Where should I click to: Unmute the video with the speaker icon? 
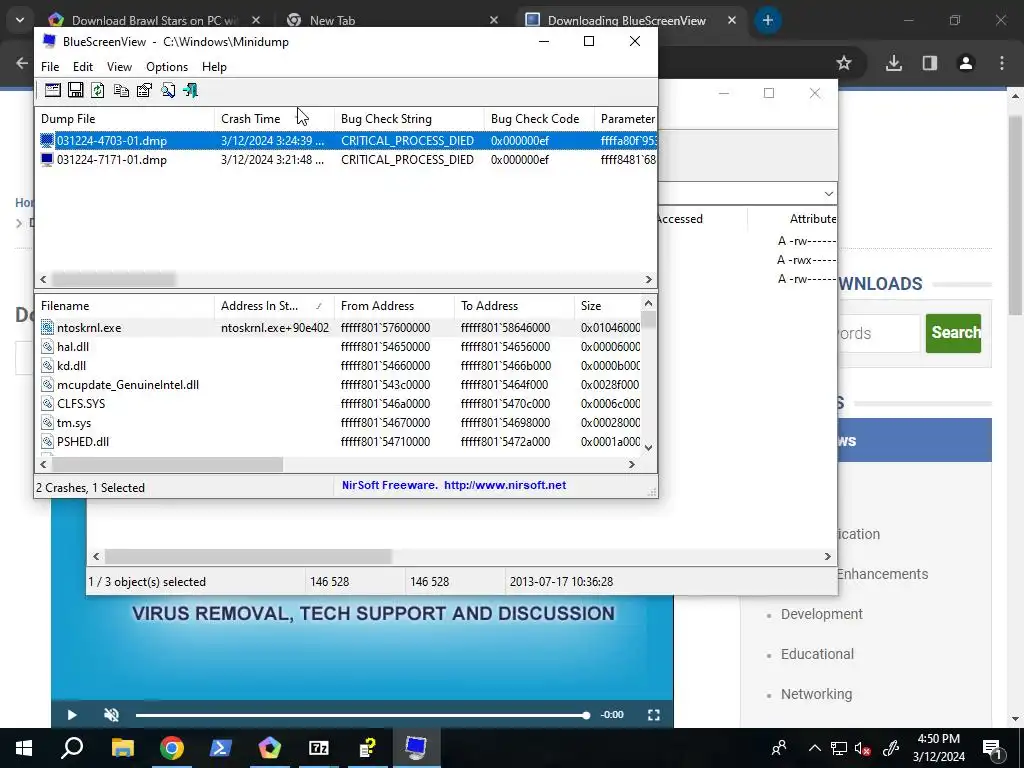coord(112,714)
